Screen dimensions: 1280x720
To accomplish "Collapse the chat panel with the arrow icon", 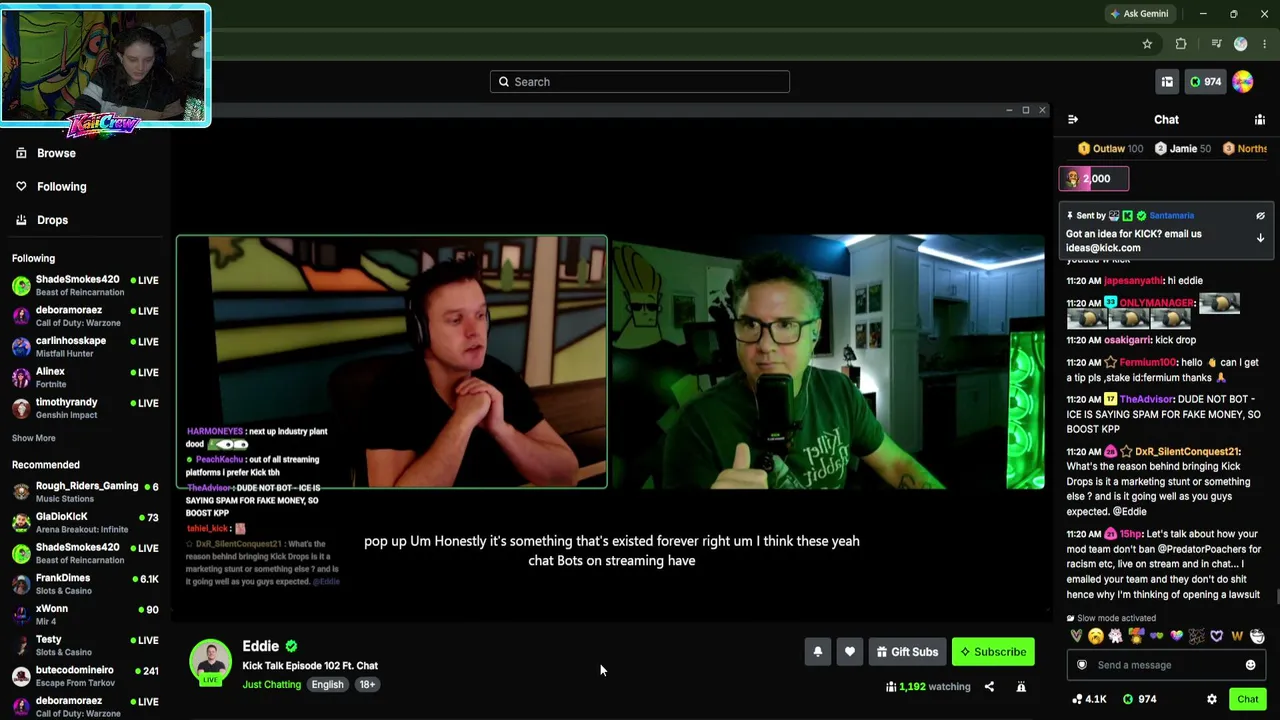I will 1073,119.
